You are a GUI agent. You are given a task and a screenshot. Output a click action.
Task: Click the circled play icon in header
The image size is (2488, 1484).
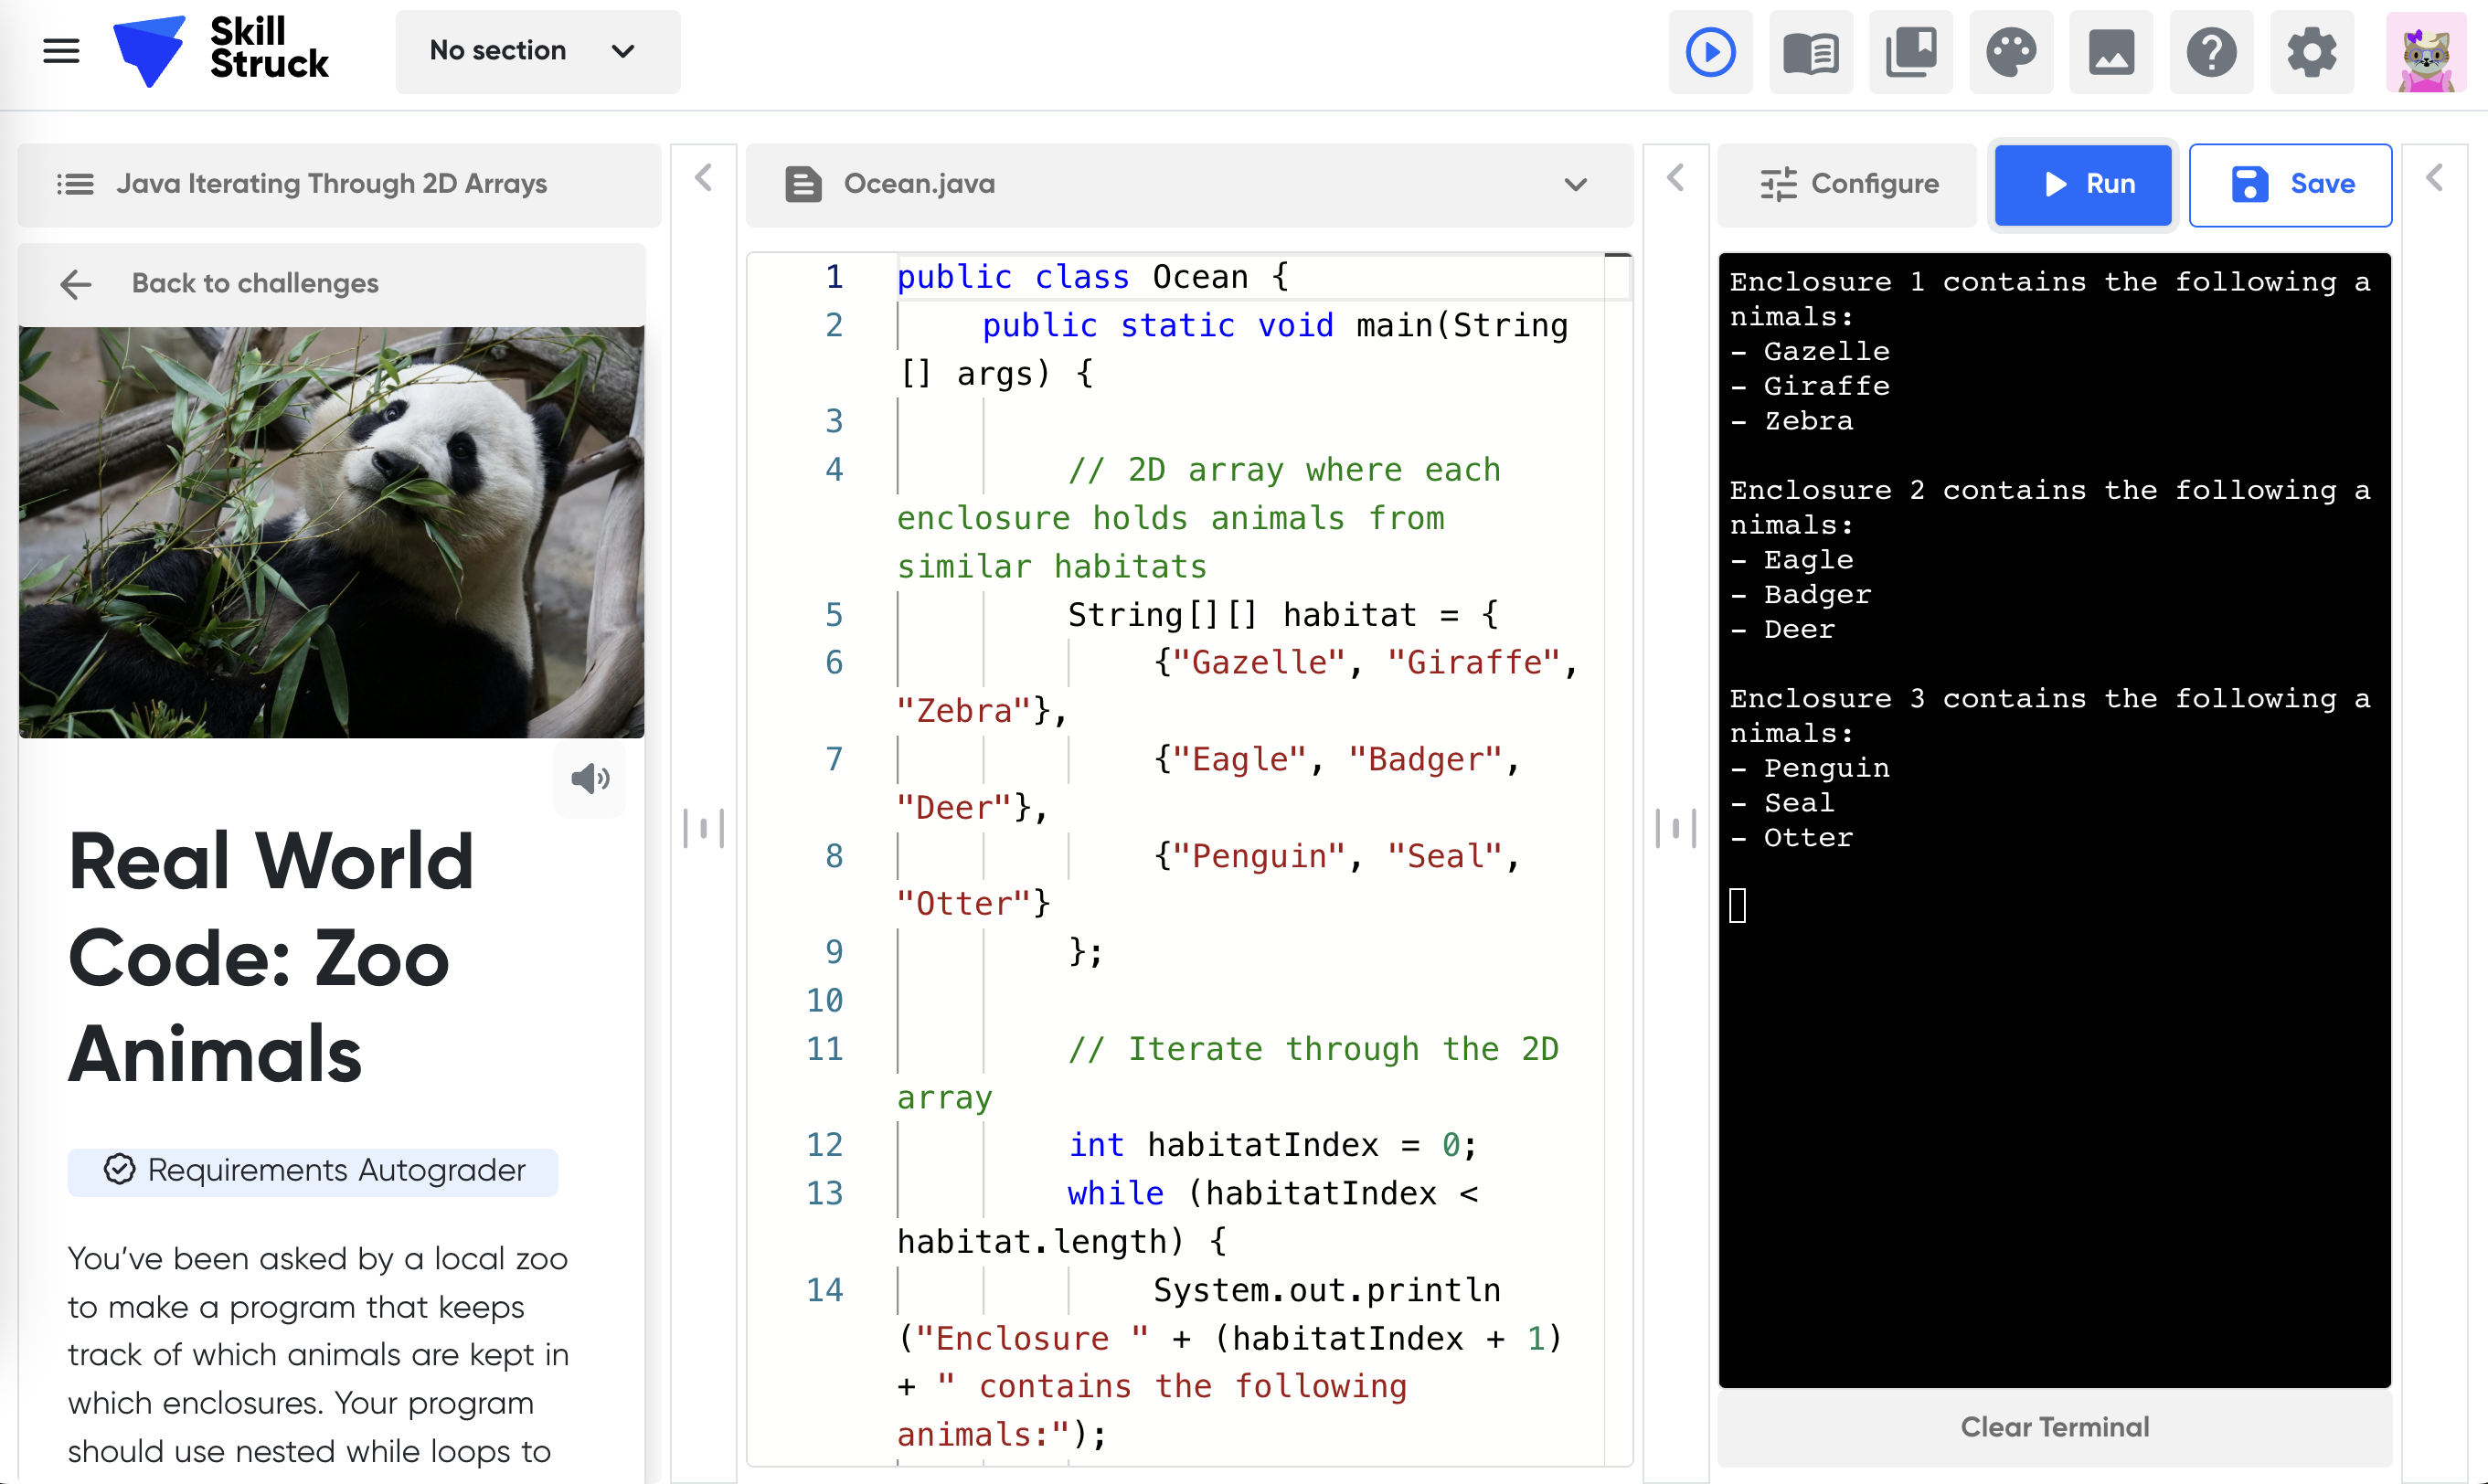click(1710, 52)
